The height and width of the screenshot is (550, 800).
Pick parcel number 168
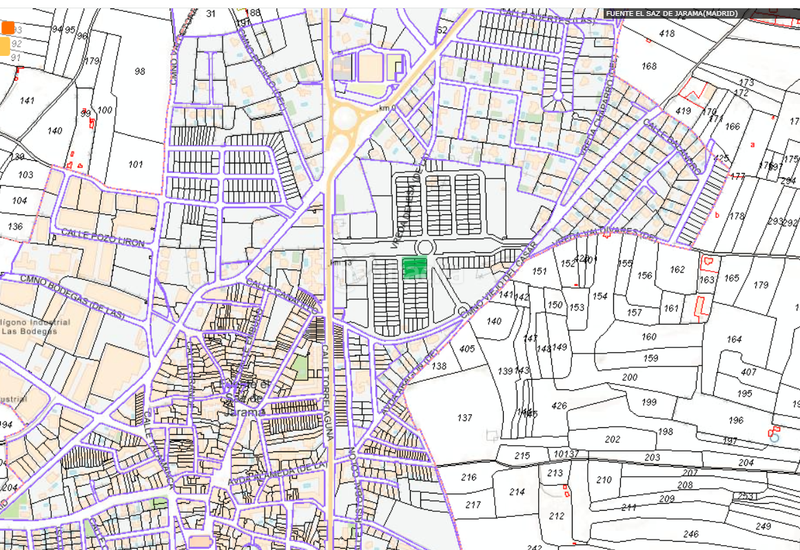(x=649, y=66)
